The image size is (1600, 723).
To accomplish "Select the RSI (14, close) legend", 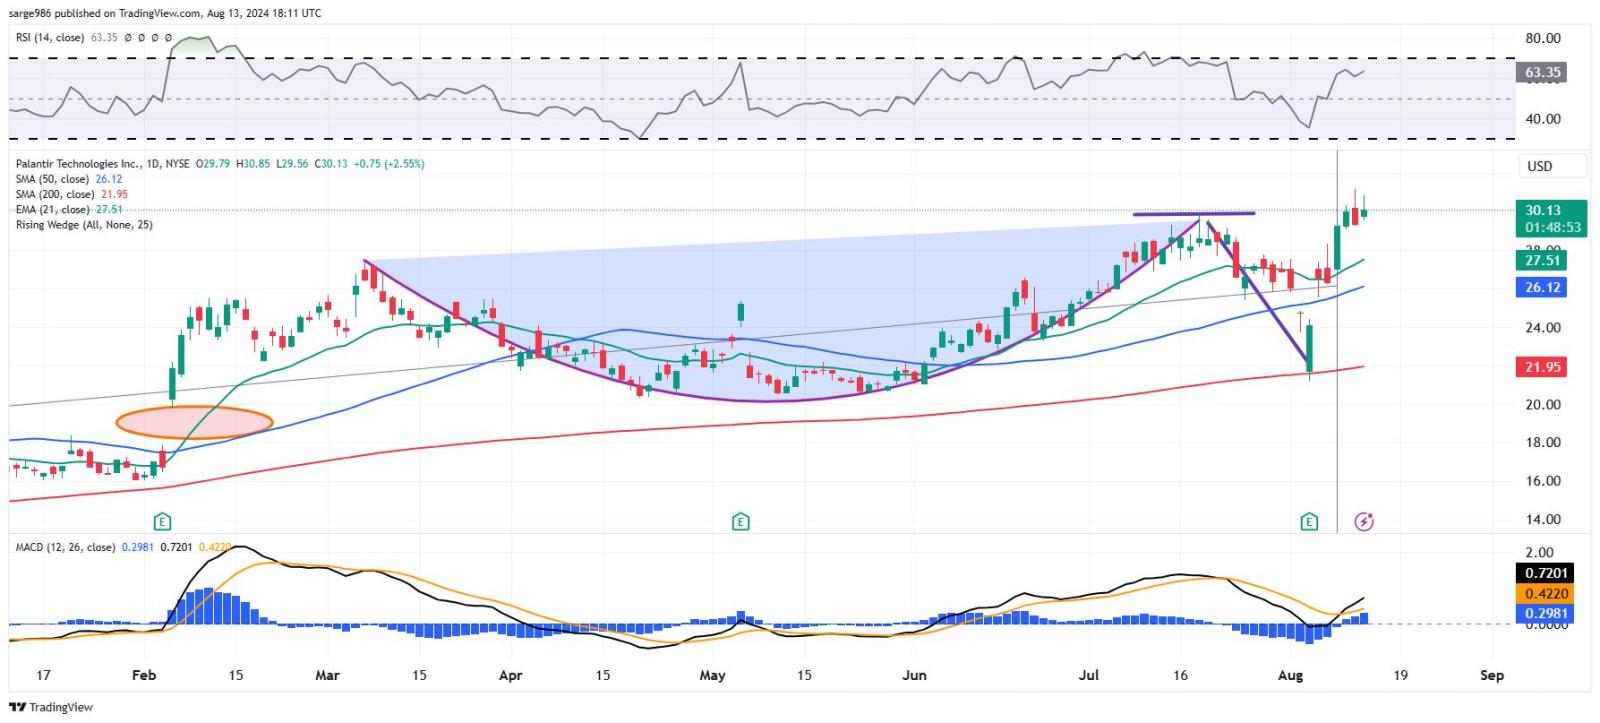I will tap(50, 37).
